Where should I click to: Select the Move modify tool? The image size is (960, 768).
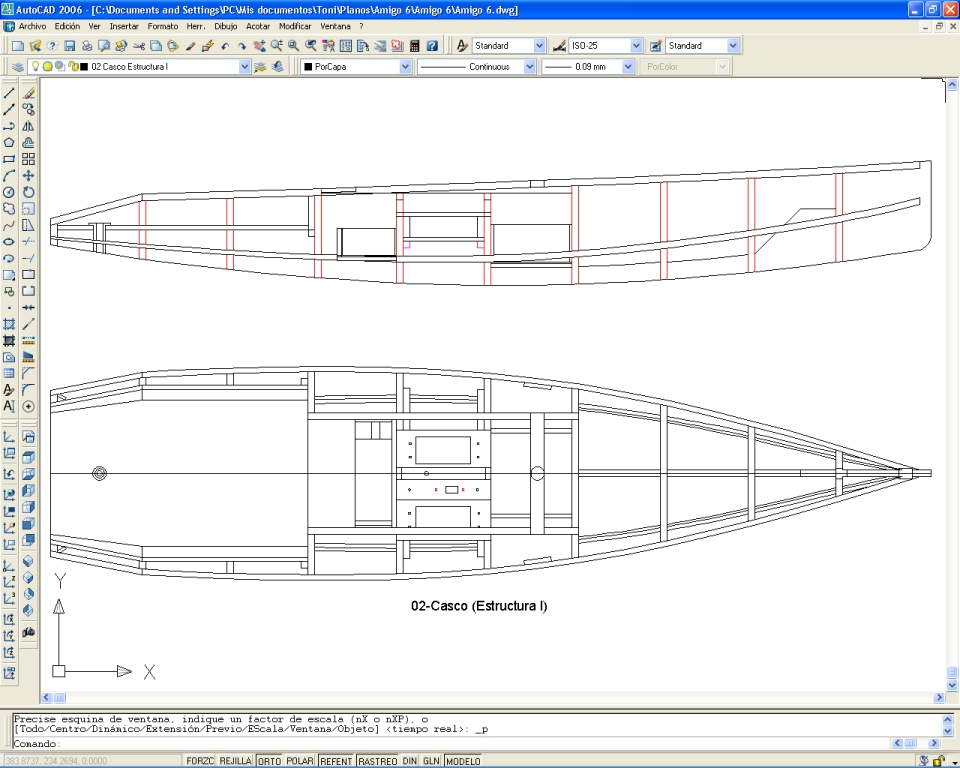tap(29, 175)
